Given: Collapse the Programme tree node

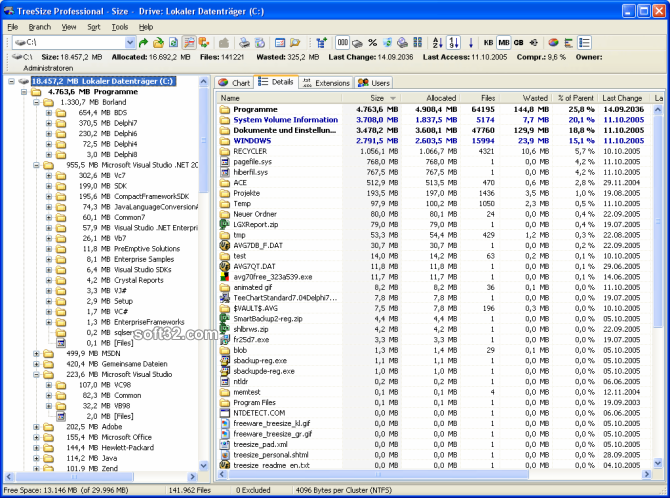Looking at the screenshot, I should coord(24,92).
